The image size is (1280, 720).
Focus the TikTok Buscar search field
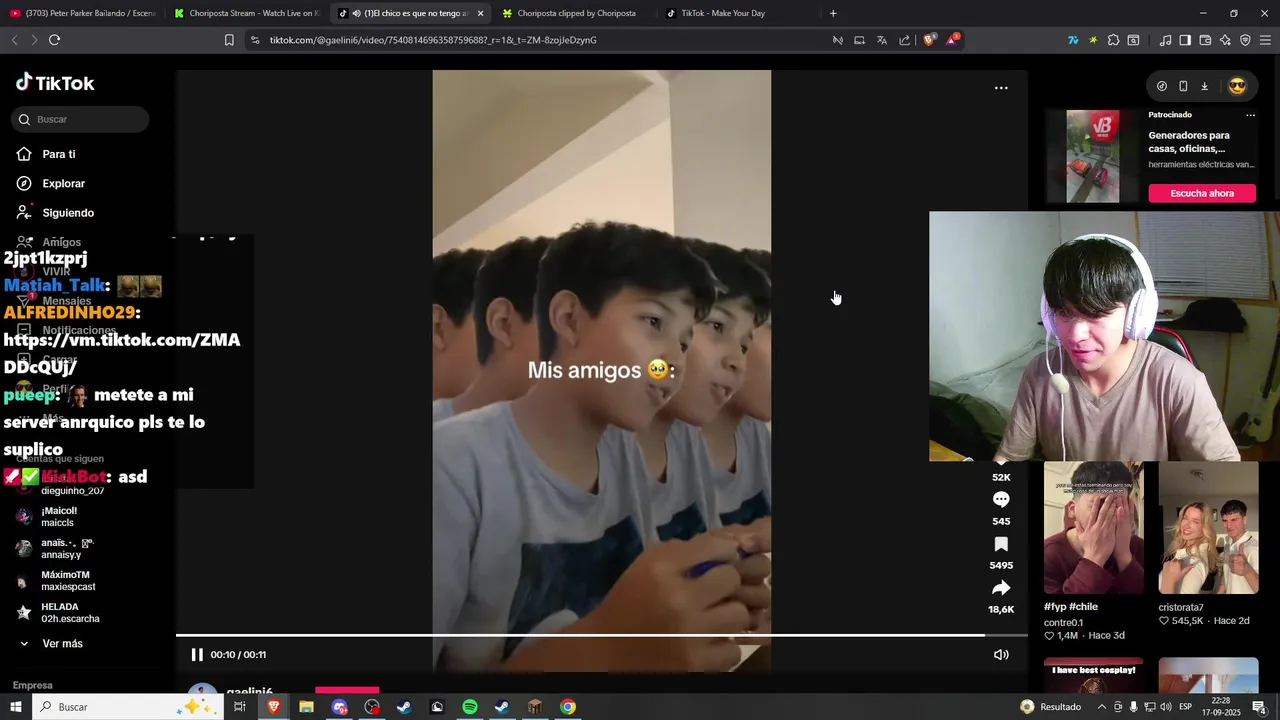coord(80,119)
